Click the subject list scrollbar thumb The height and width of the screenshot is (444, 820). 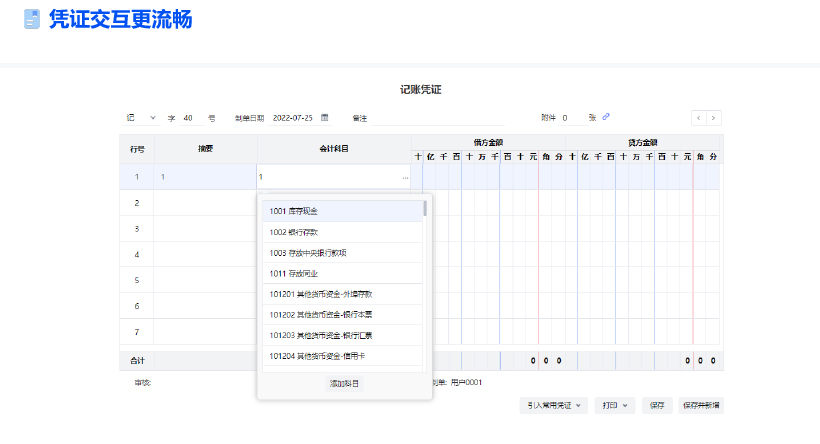(x=425, y=209)
